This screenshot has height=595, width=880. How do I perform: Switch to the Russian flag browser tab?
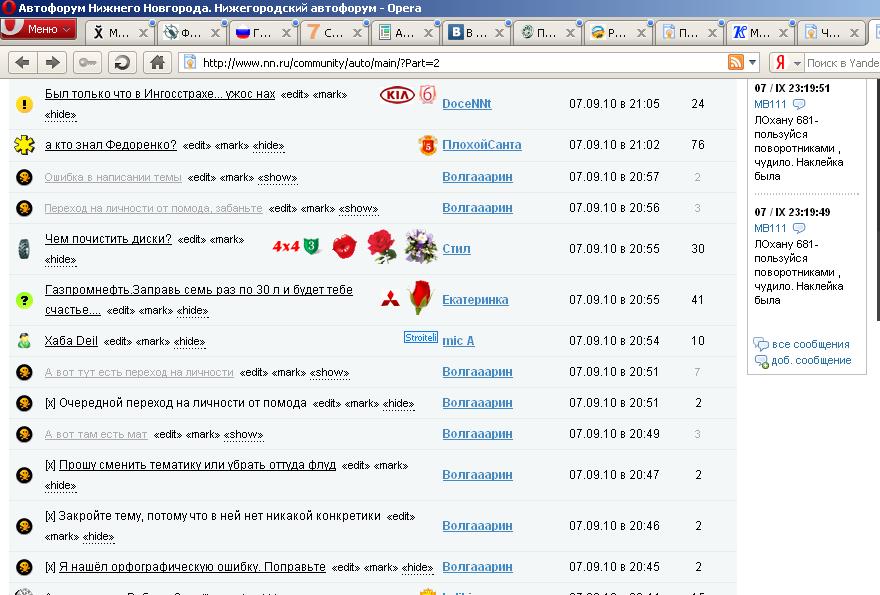(254, 32)
